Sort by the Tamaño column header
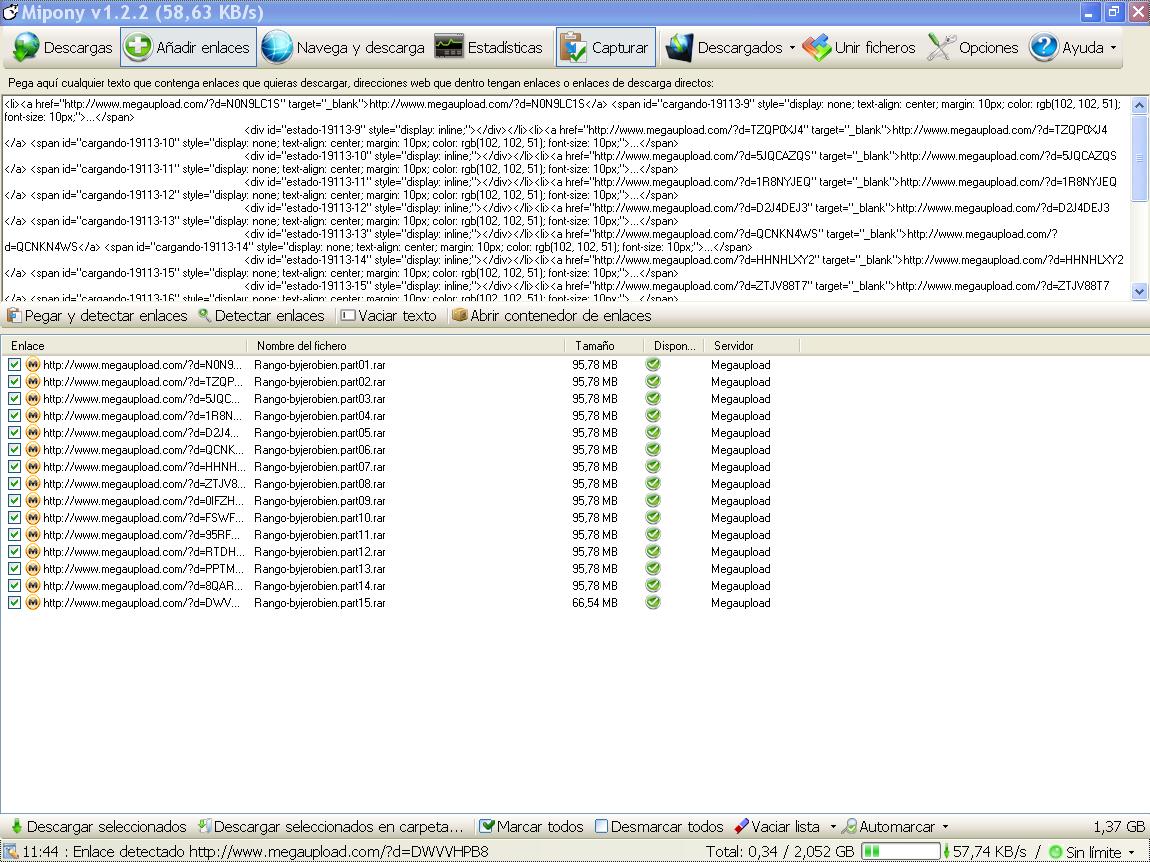 (604, 346)
